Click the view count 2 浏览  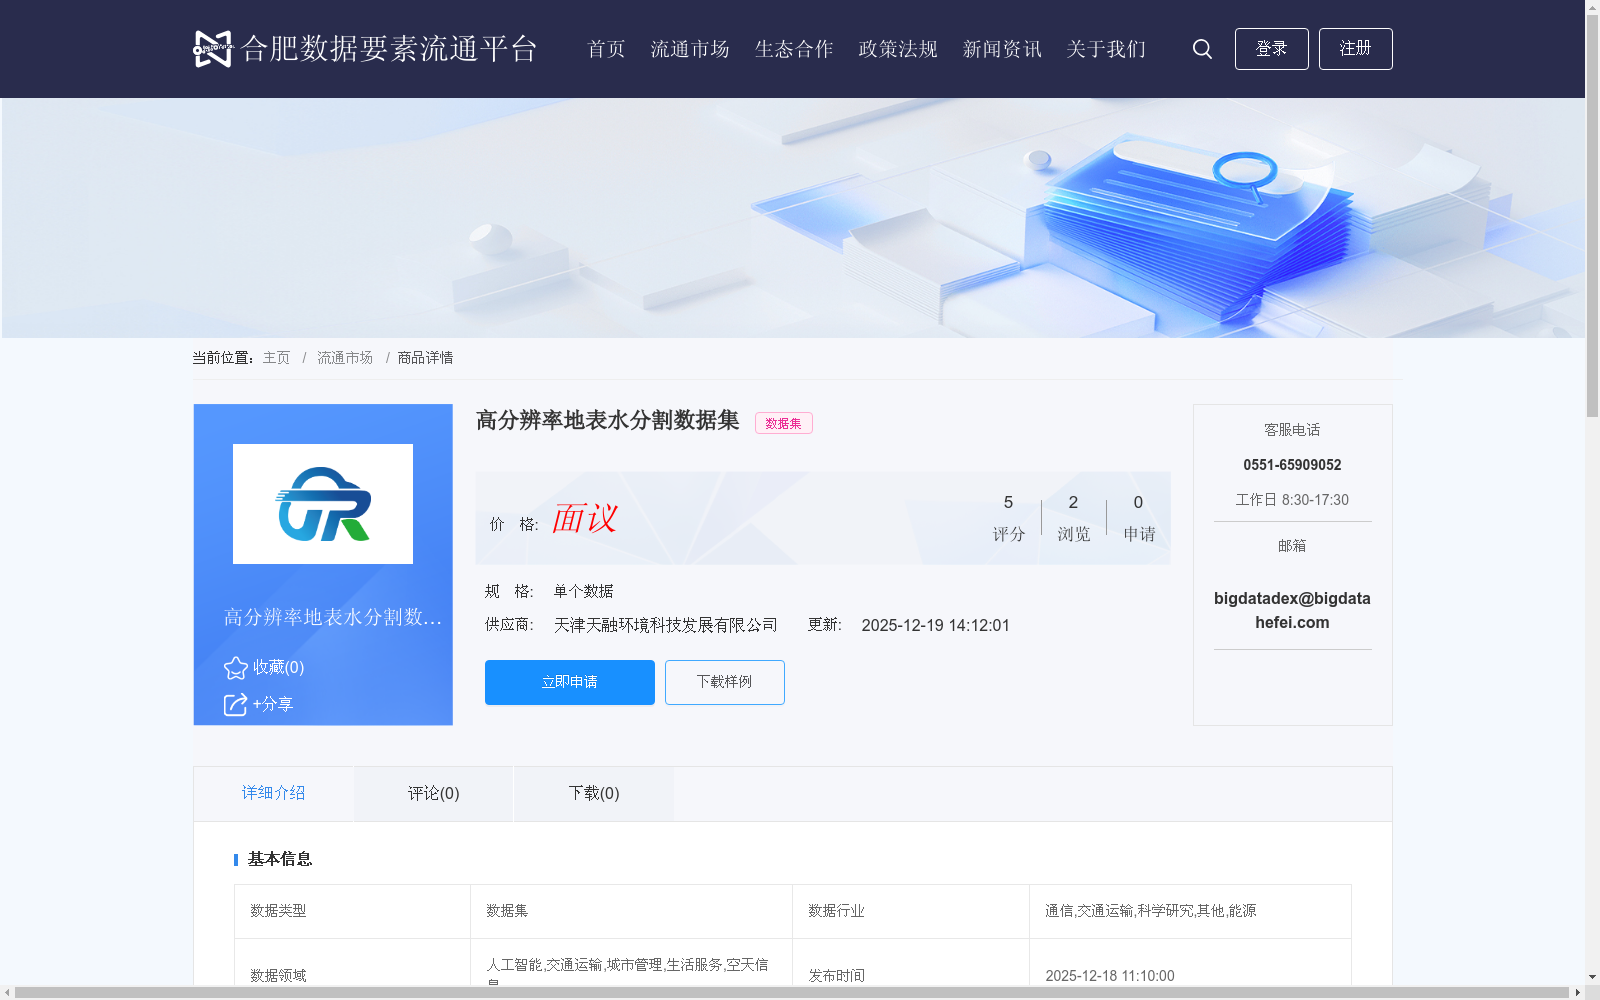pos(1074,518)
